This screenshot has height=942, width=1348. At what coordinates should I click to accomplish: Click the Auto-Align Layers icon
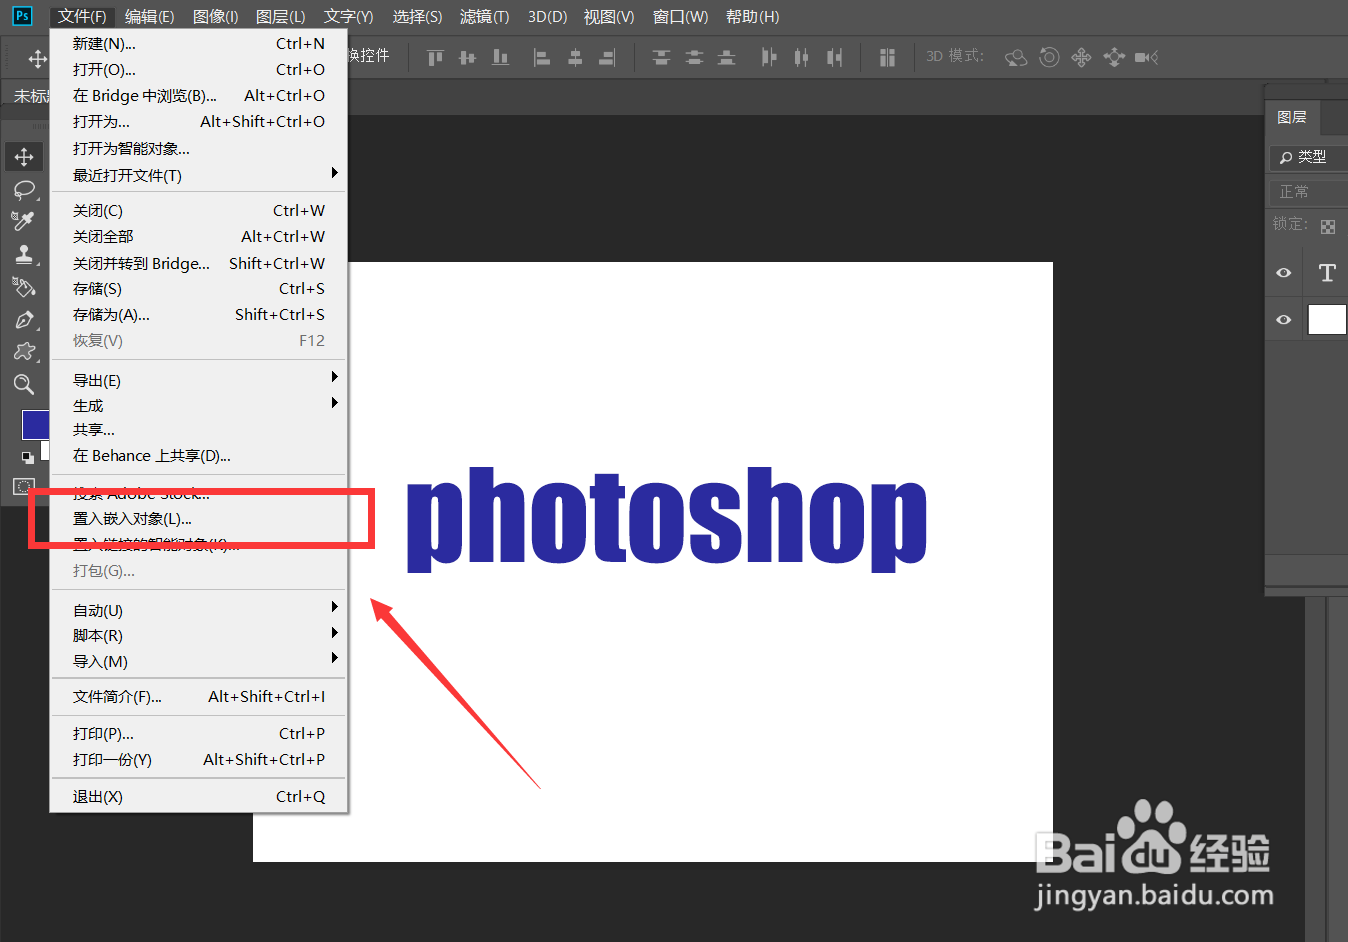[887, 57]
